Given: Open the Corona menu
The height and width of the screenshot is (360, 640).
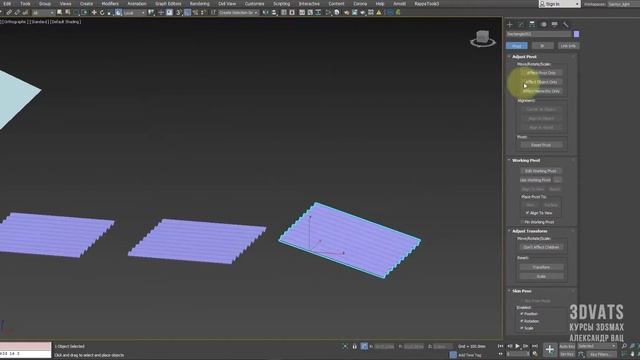Looking at the screenshot, I should click(x=360, y=4).
